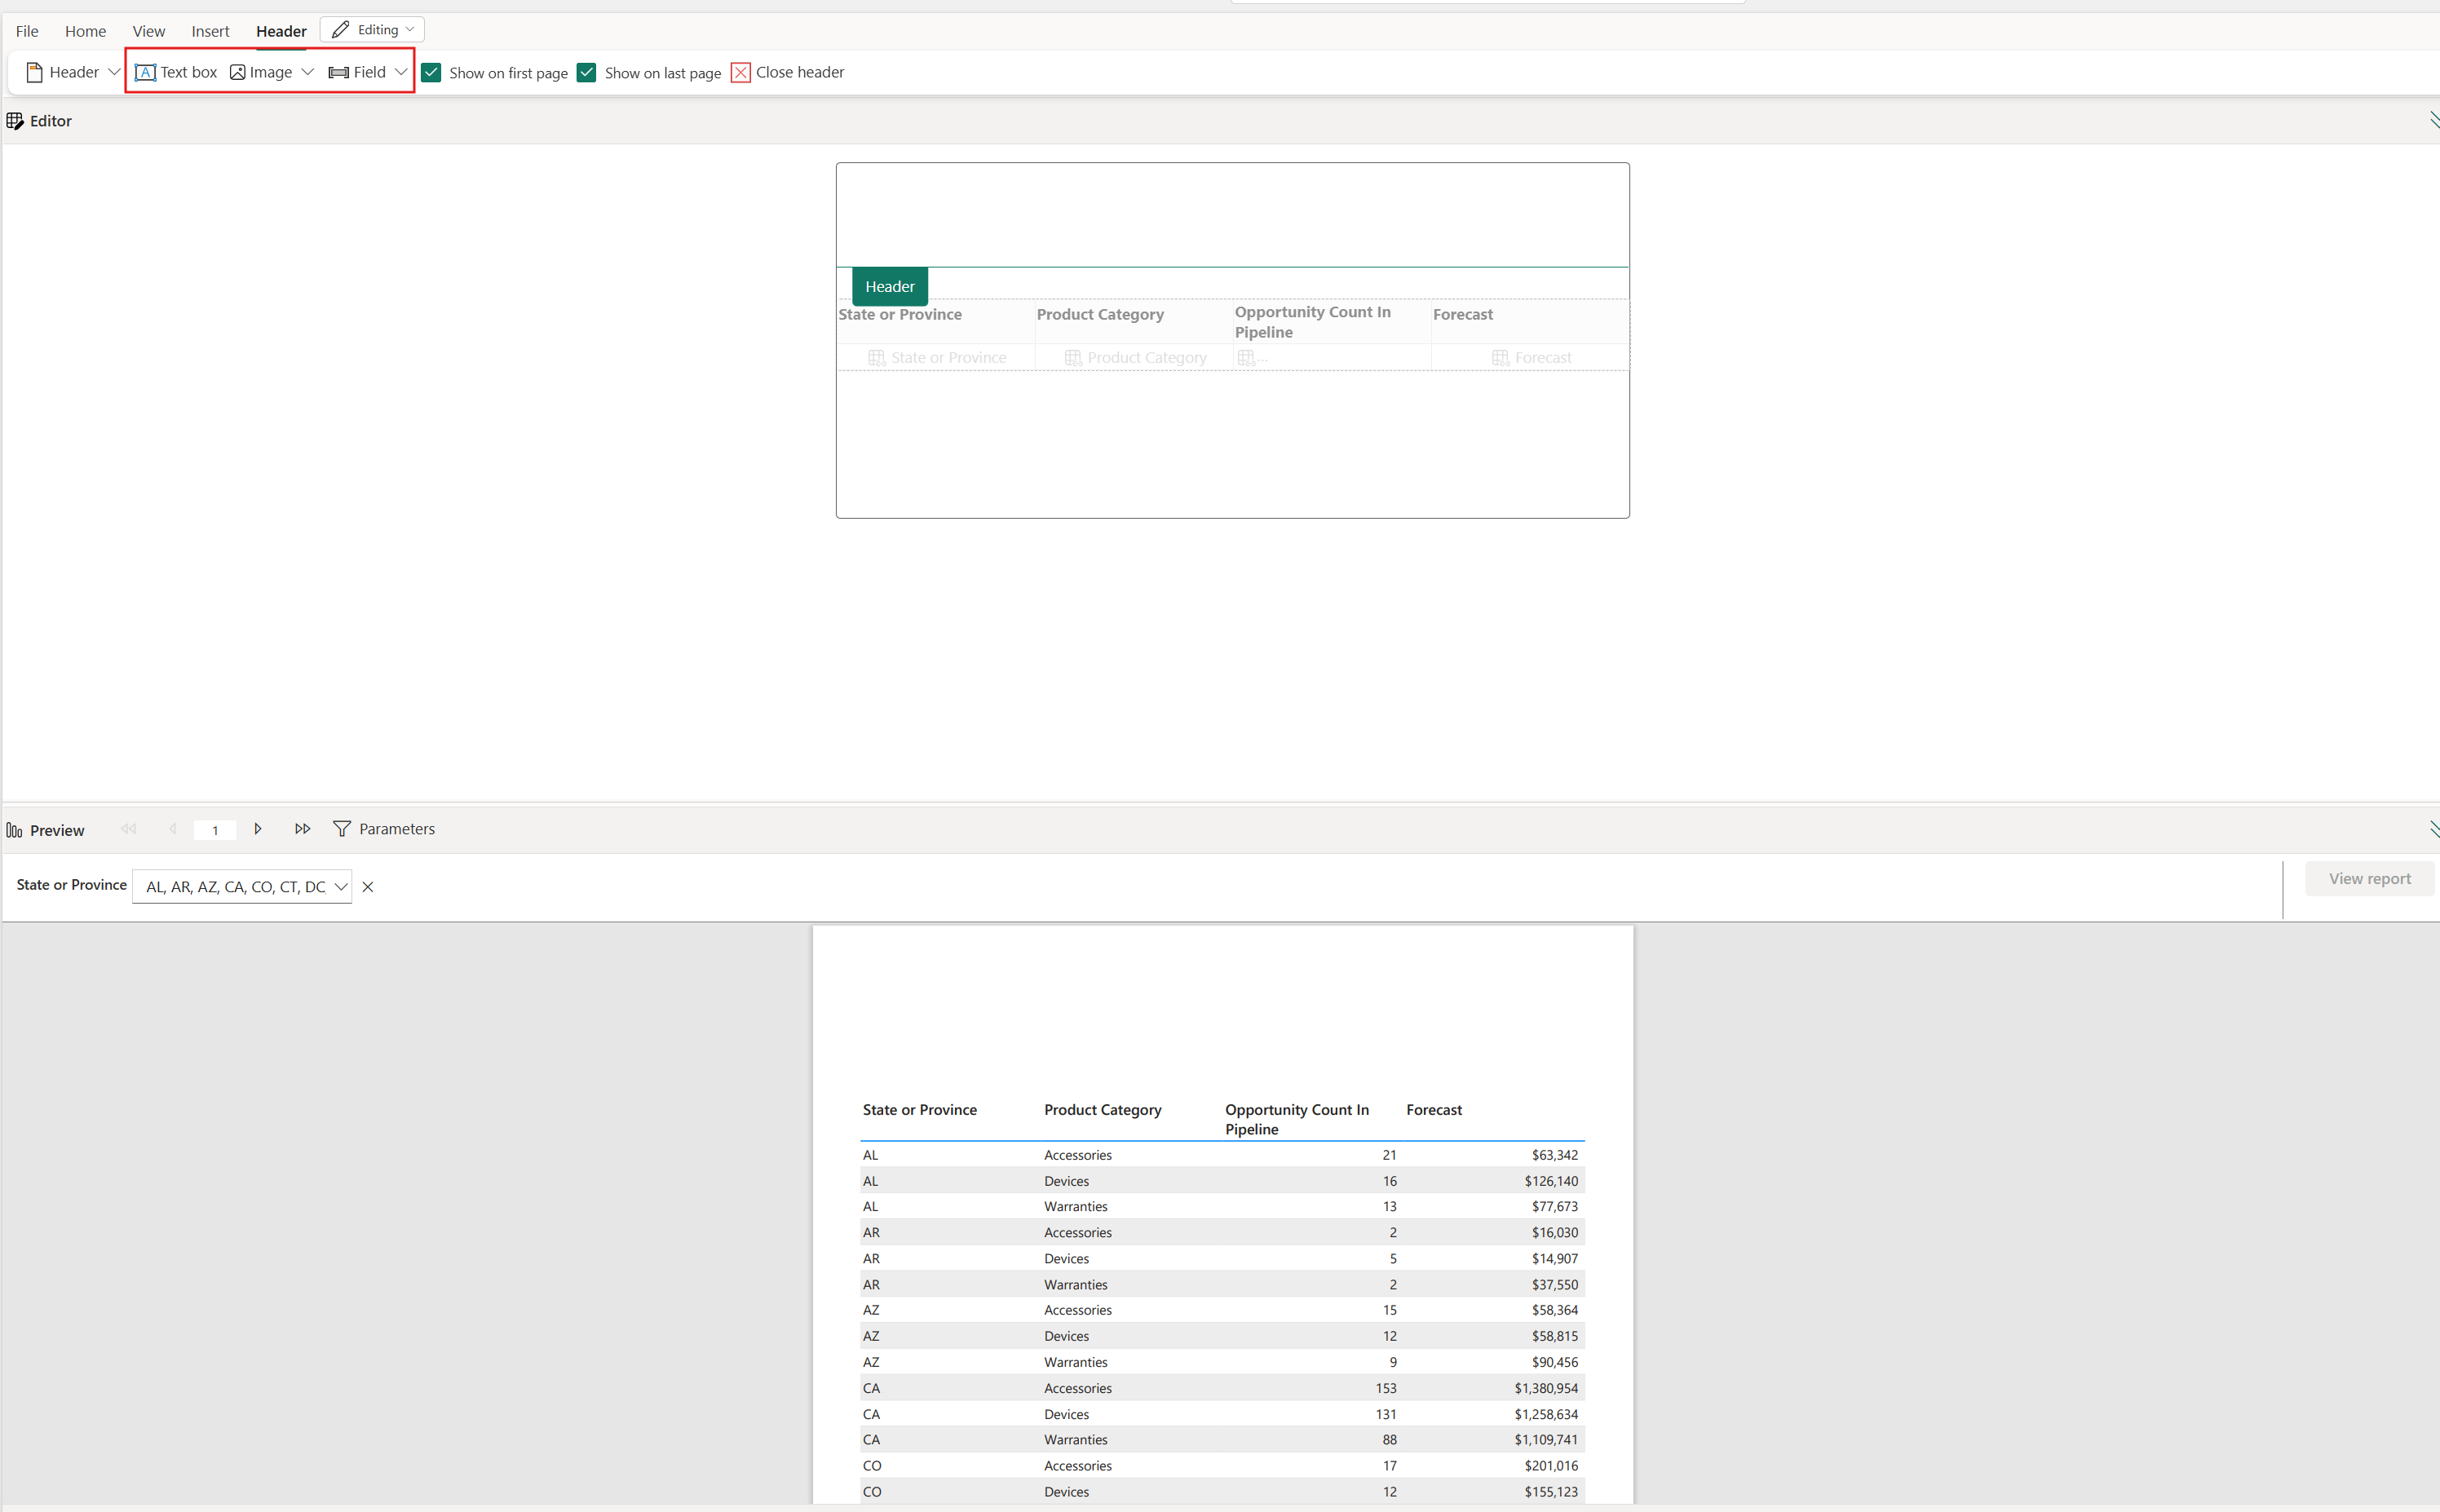This screenshot has width=2440, height=1512.
Task: Click the pagination next page icon
Action: 258,829
